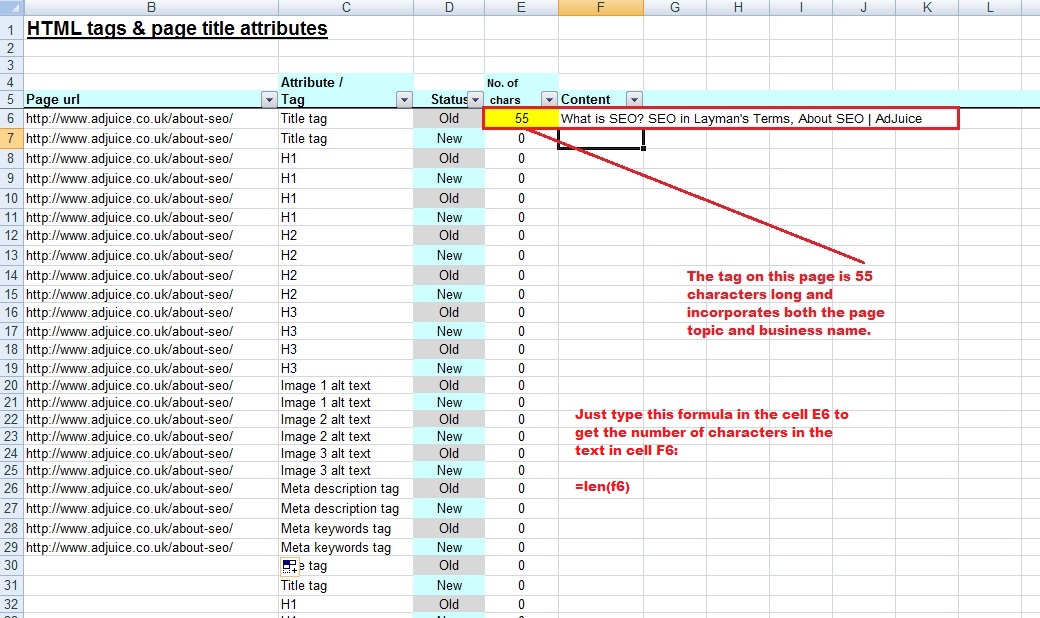Image resolution: width=1040 pixels, height=618 pixels.
Task: Open the Status column filter dropdown
Action: click(x=474, y=99)
